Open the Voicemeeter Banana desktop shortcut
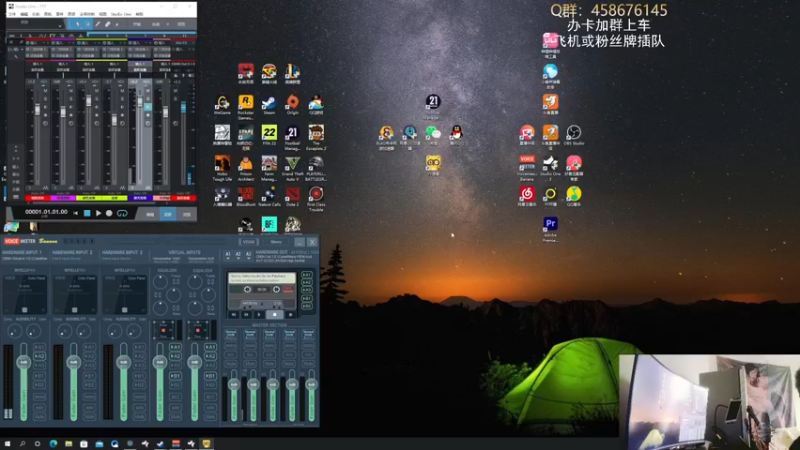Viewport: 800px width, 450px height. point(527,169)
